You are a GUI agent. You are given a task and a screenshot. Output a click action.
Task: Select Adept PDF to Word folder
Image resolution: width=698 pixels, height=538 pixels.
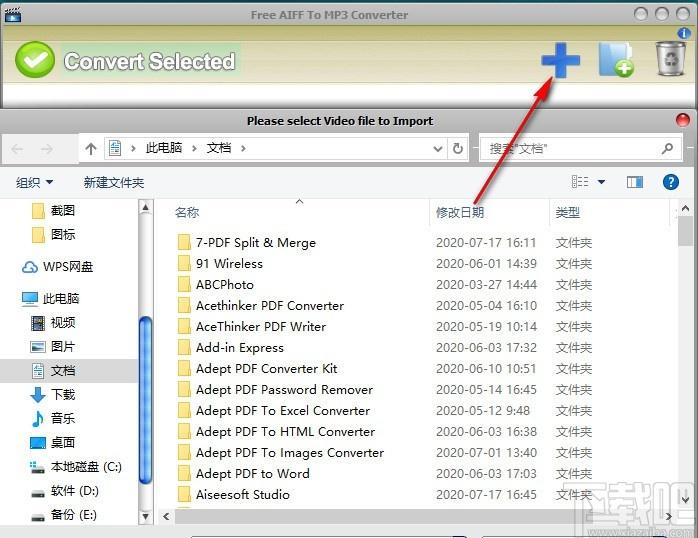(x=252, y=473)
